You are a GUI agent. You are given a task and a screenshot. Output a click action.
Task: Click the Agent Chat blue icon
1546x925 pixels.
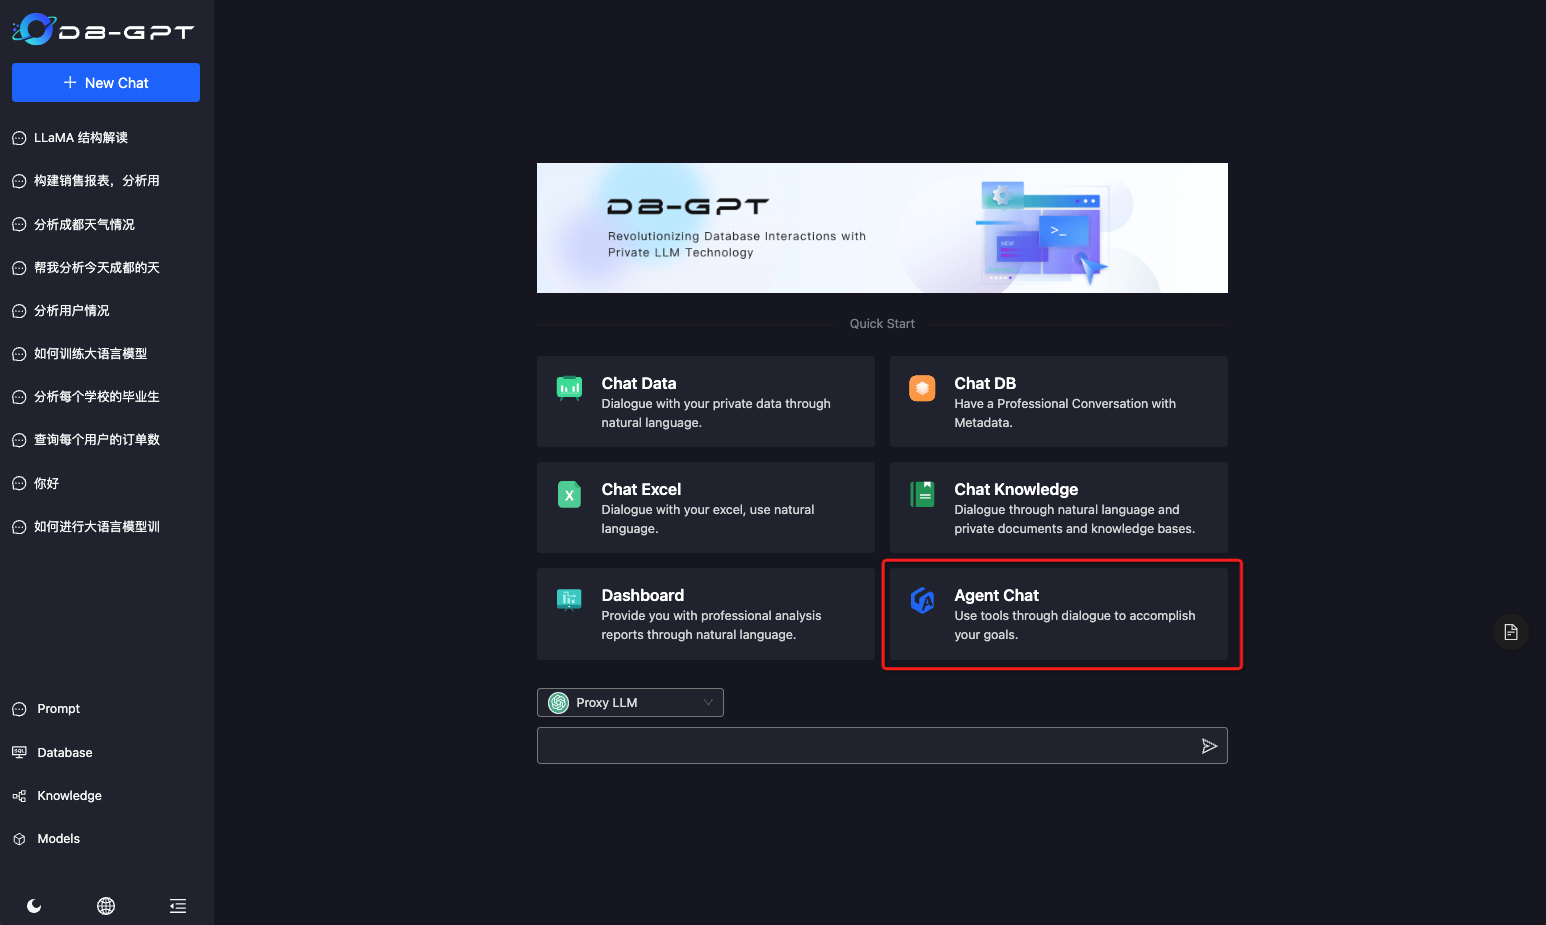click(922, 600)
